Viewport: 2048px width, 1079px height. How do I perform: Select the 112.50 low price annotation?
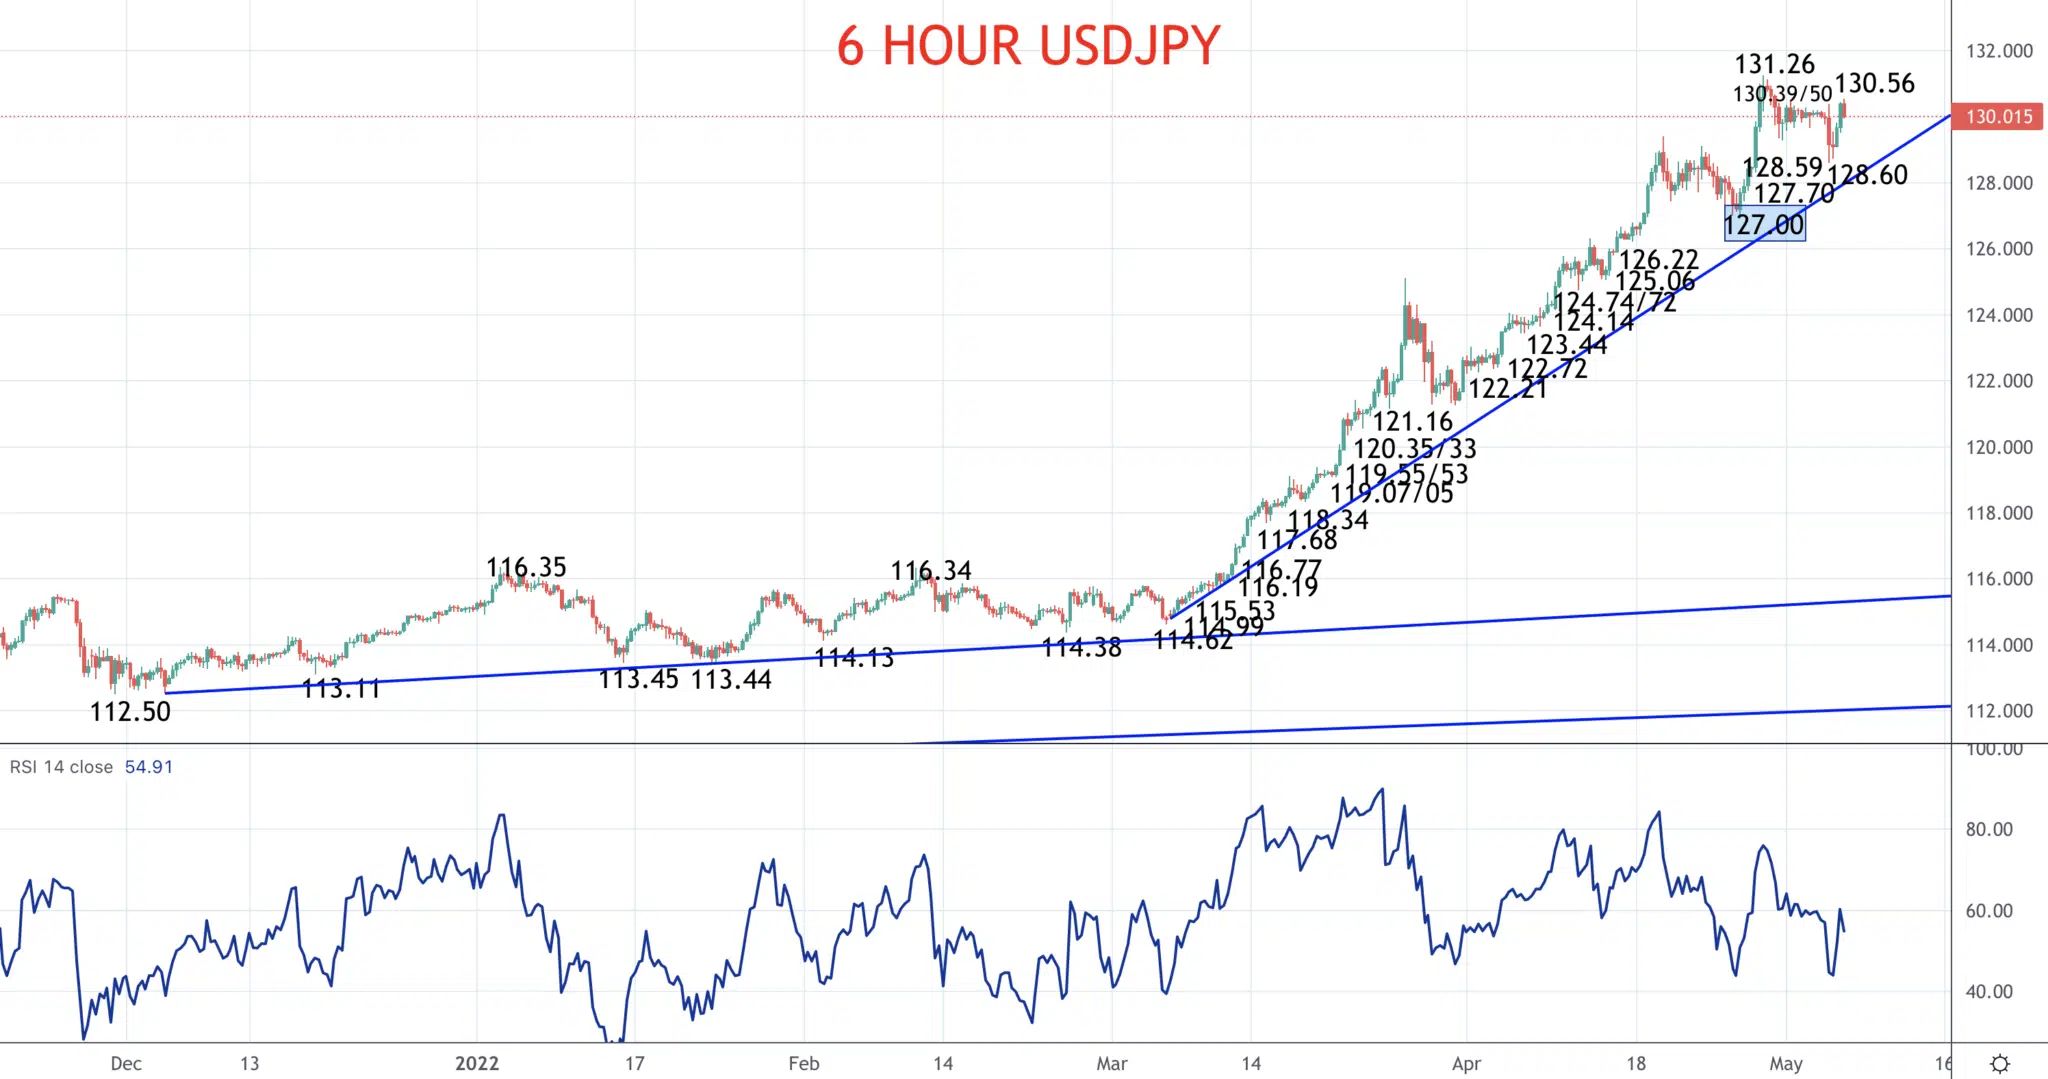tap(130, 712)
